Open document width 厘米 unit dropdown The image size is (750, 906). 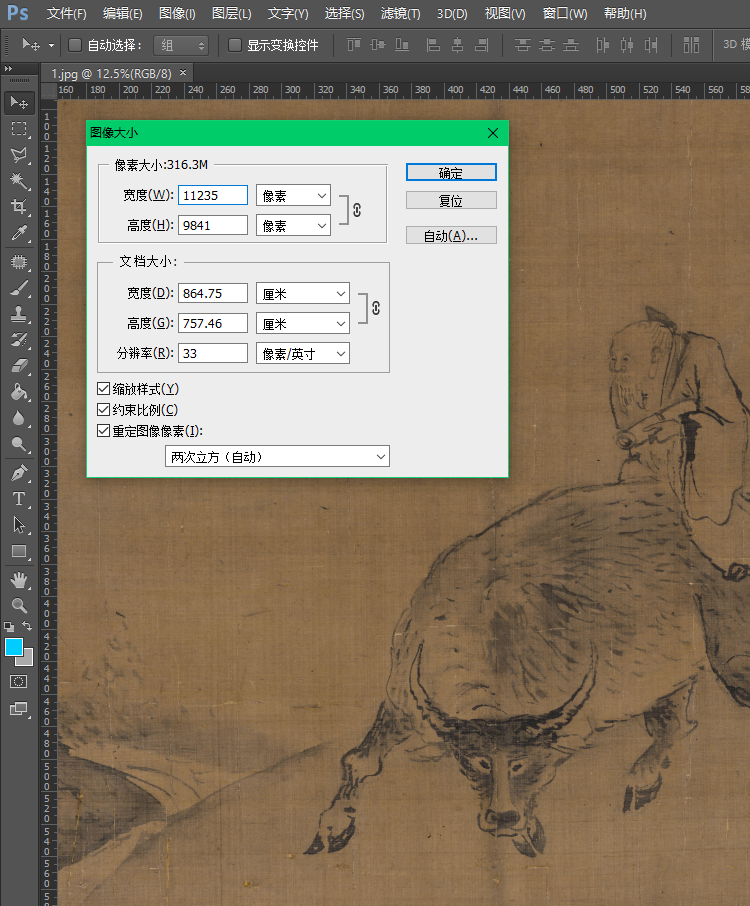tap(303, 294)
